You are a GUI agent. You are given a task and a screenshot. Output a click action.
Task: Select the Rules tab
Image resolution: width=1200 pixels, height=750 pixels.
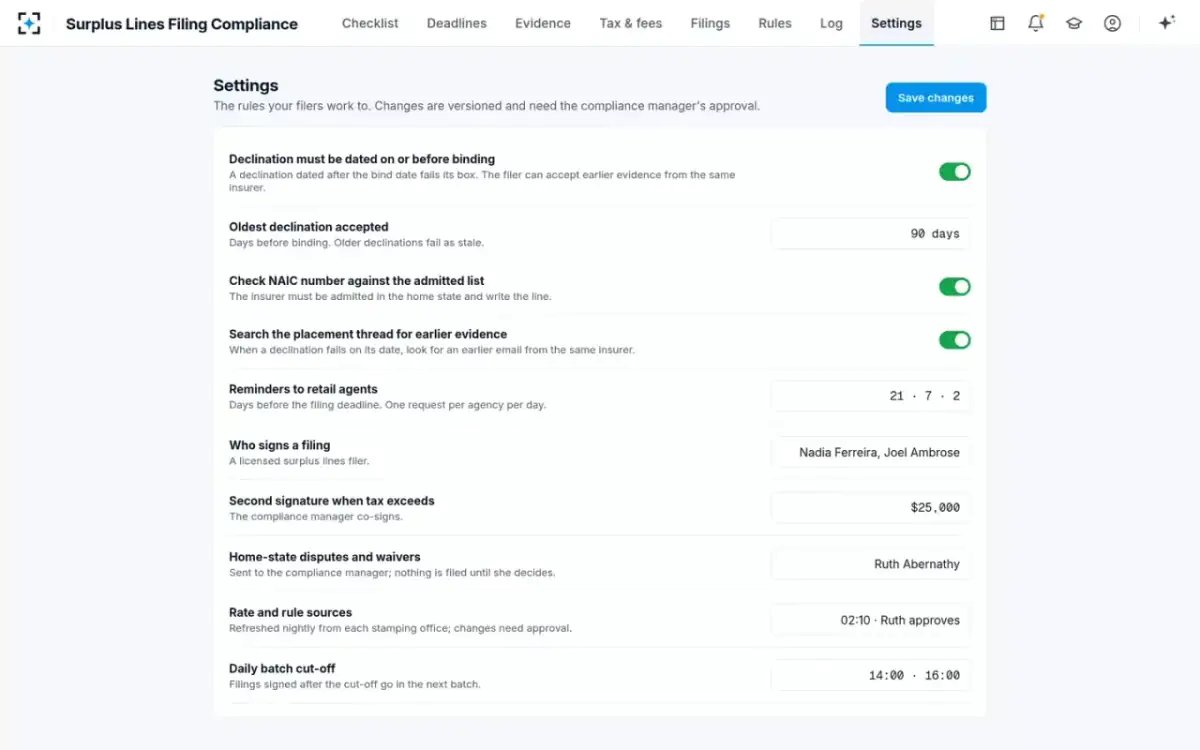[775, 23]
